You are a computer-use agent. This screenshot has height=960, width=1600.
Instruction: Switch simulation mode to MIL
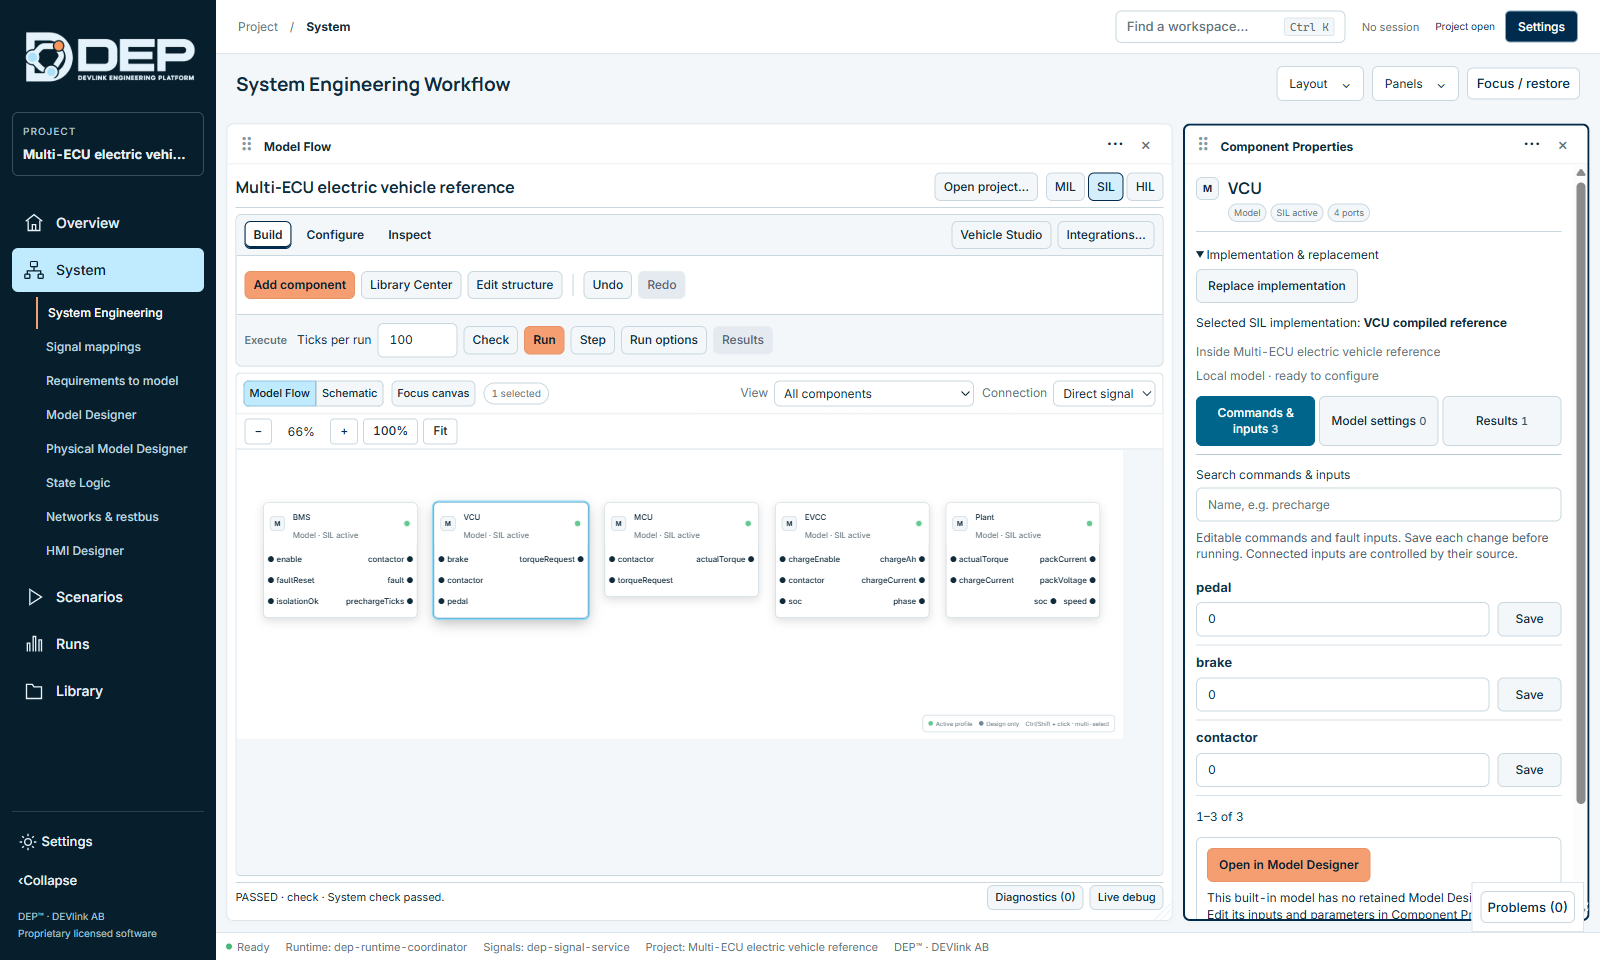1065,187
